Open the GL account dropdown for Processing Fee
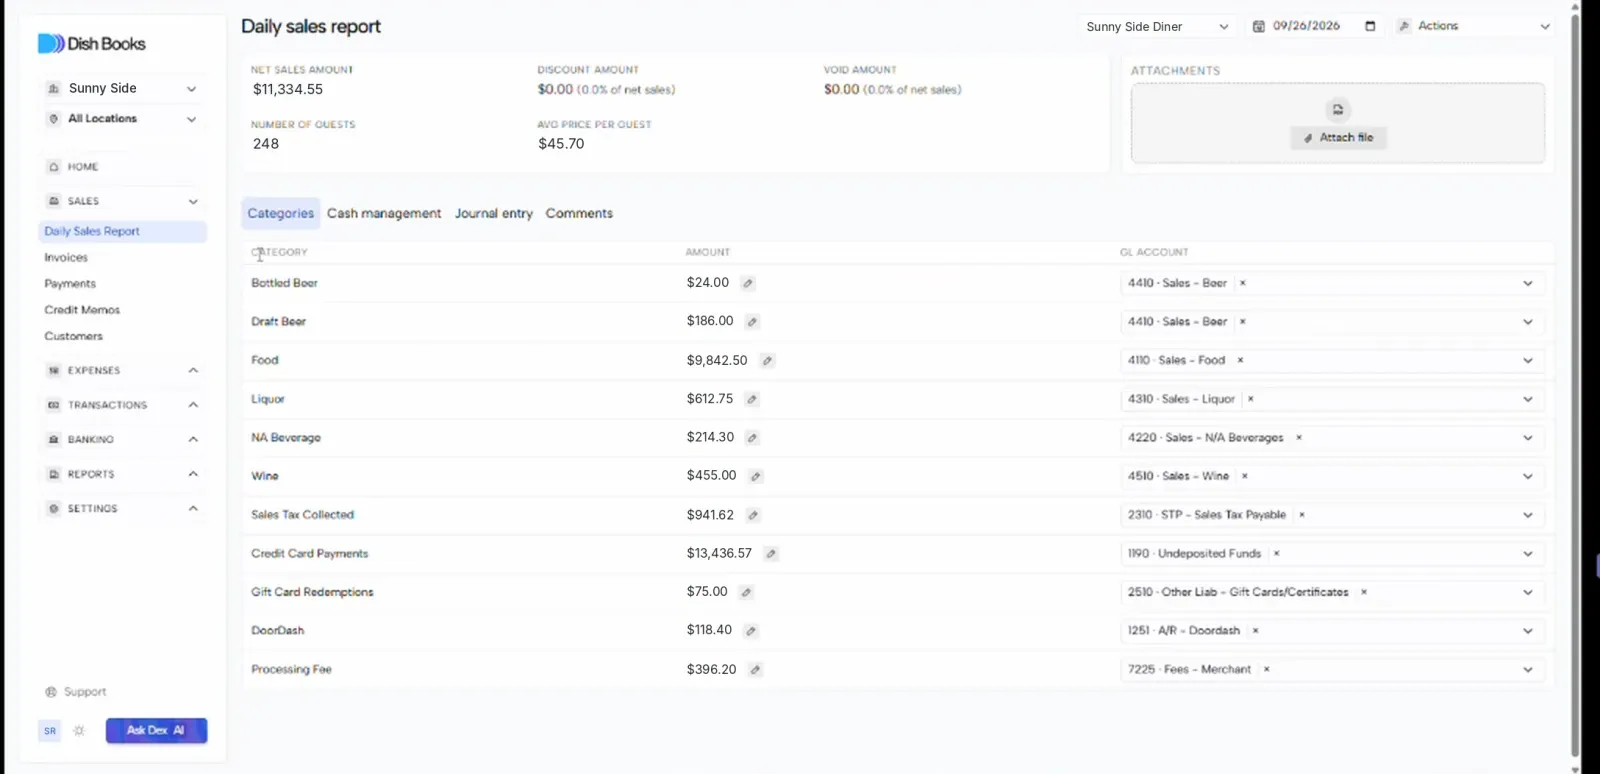 click(x=1528, y=669)
